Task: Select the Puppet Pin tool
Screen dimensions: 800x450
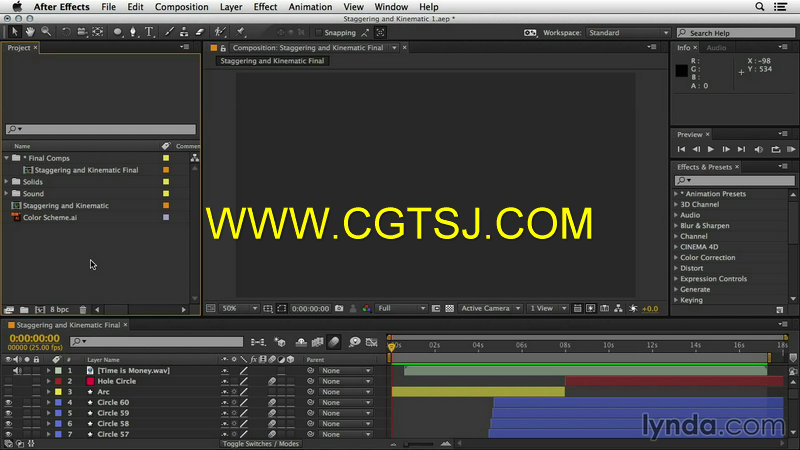Action: tap(240, 32)
